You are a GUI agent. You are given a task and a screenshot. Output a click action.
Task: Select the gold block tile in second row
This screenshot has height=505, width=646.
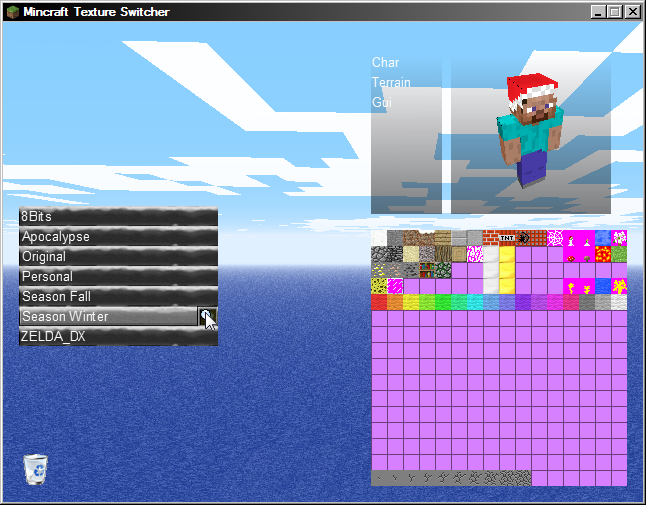click(507, 254)
